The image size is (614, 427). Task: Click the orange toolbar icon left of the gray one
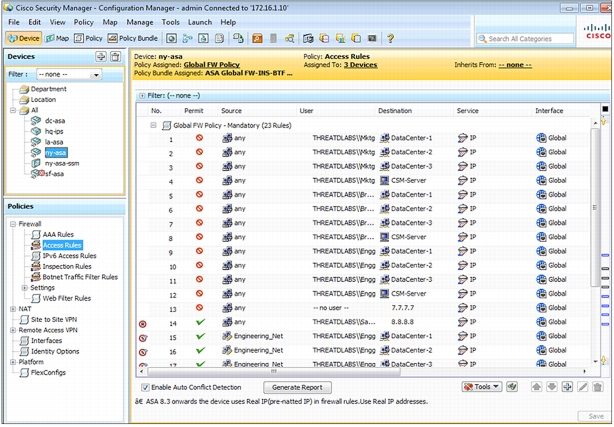click(x=257, y=38)
